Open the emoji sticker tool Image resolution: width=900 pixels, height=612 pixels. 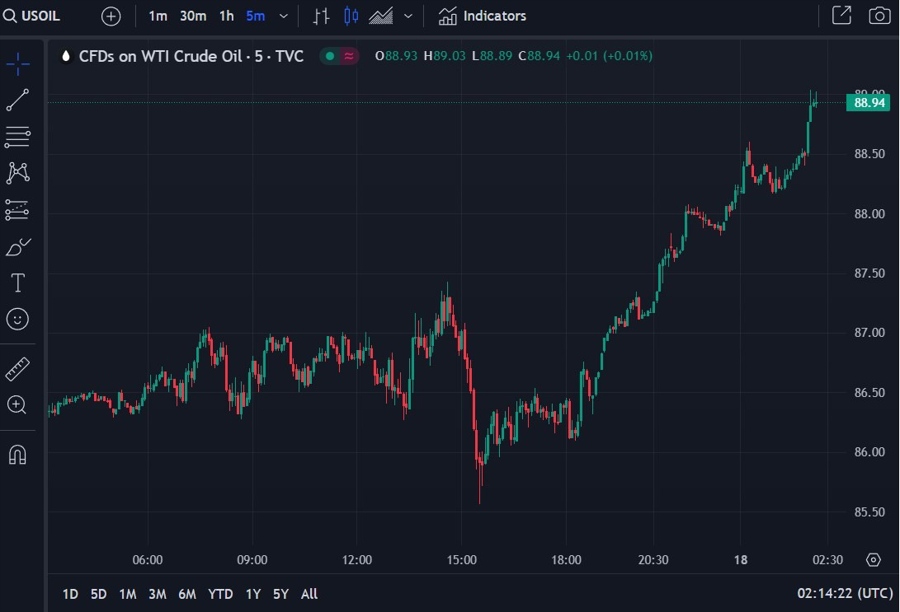(18, 319)
